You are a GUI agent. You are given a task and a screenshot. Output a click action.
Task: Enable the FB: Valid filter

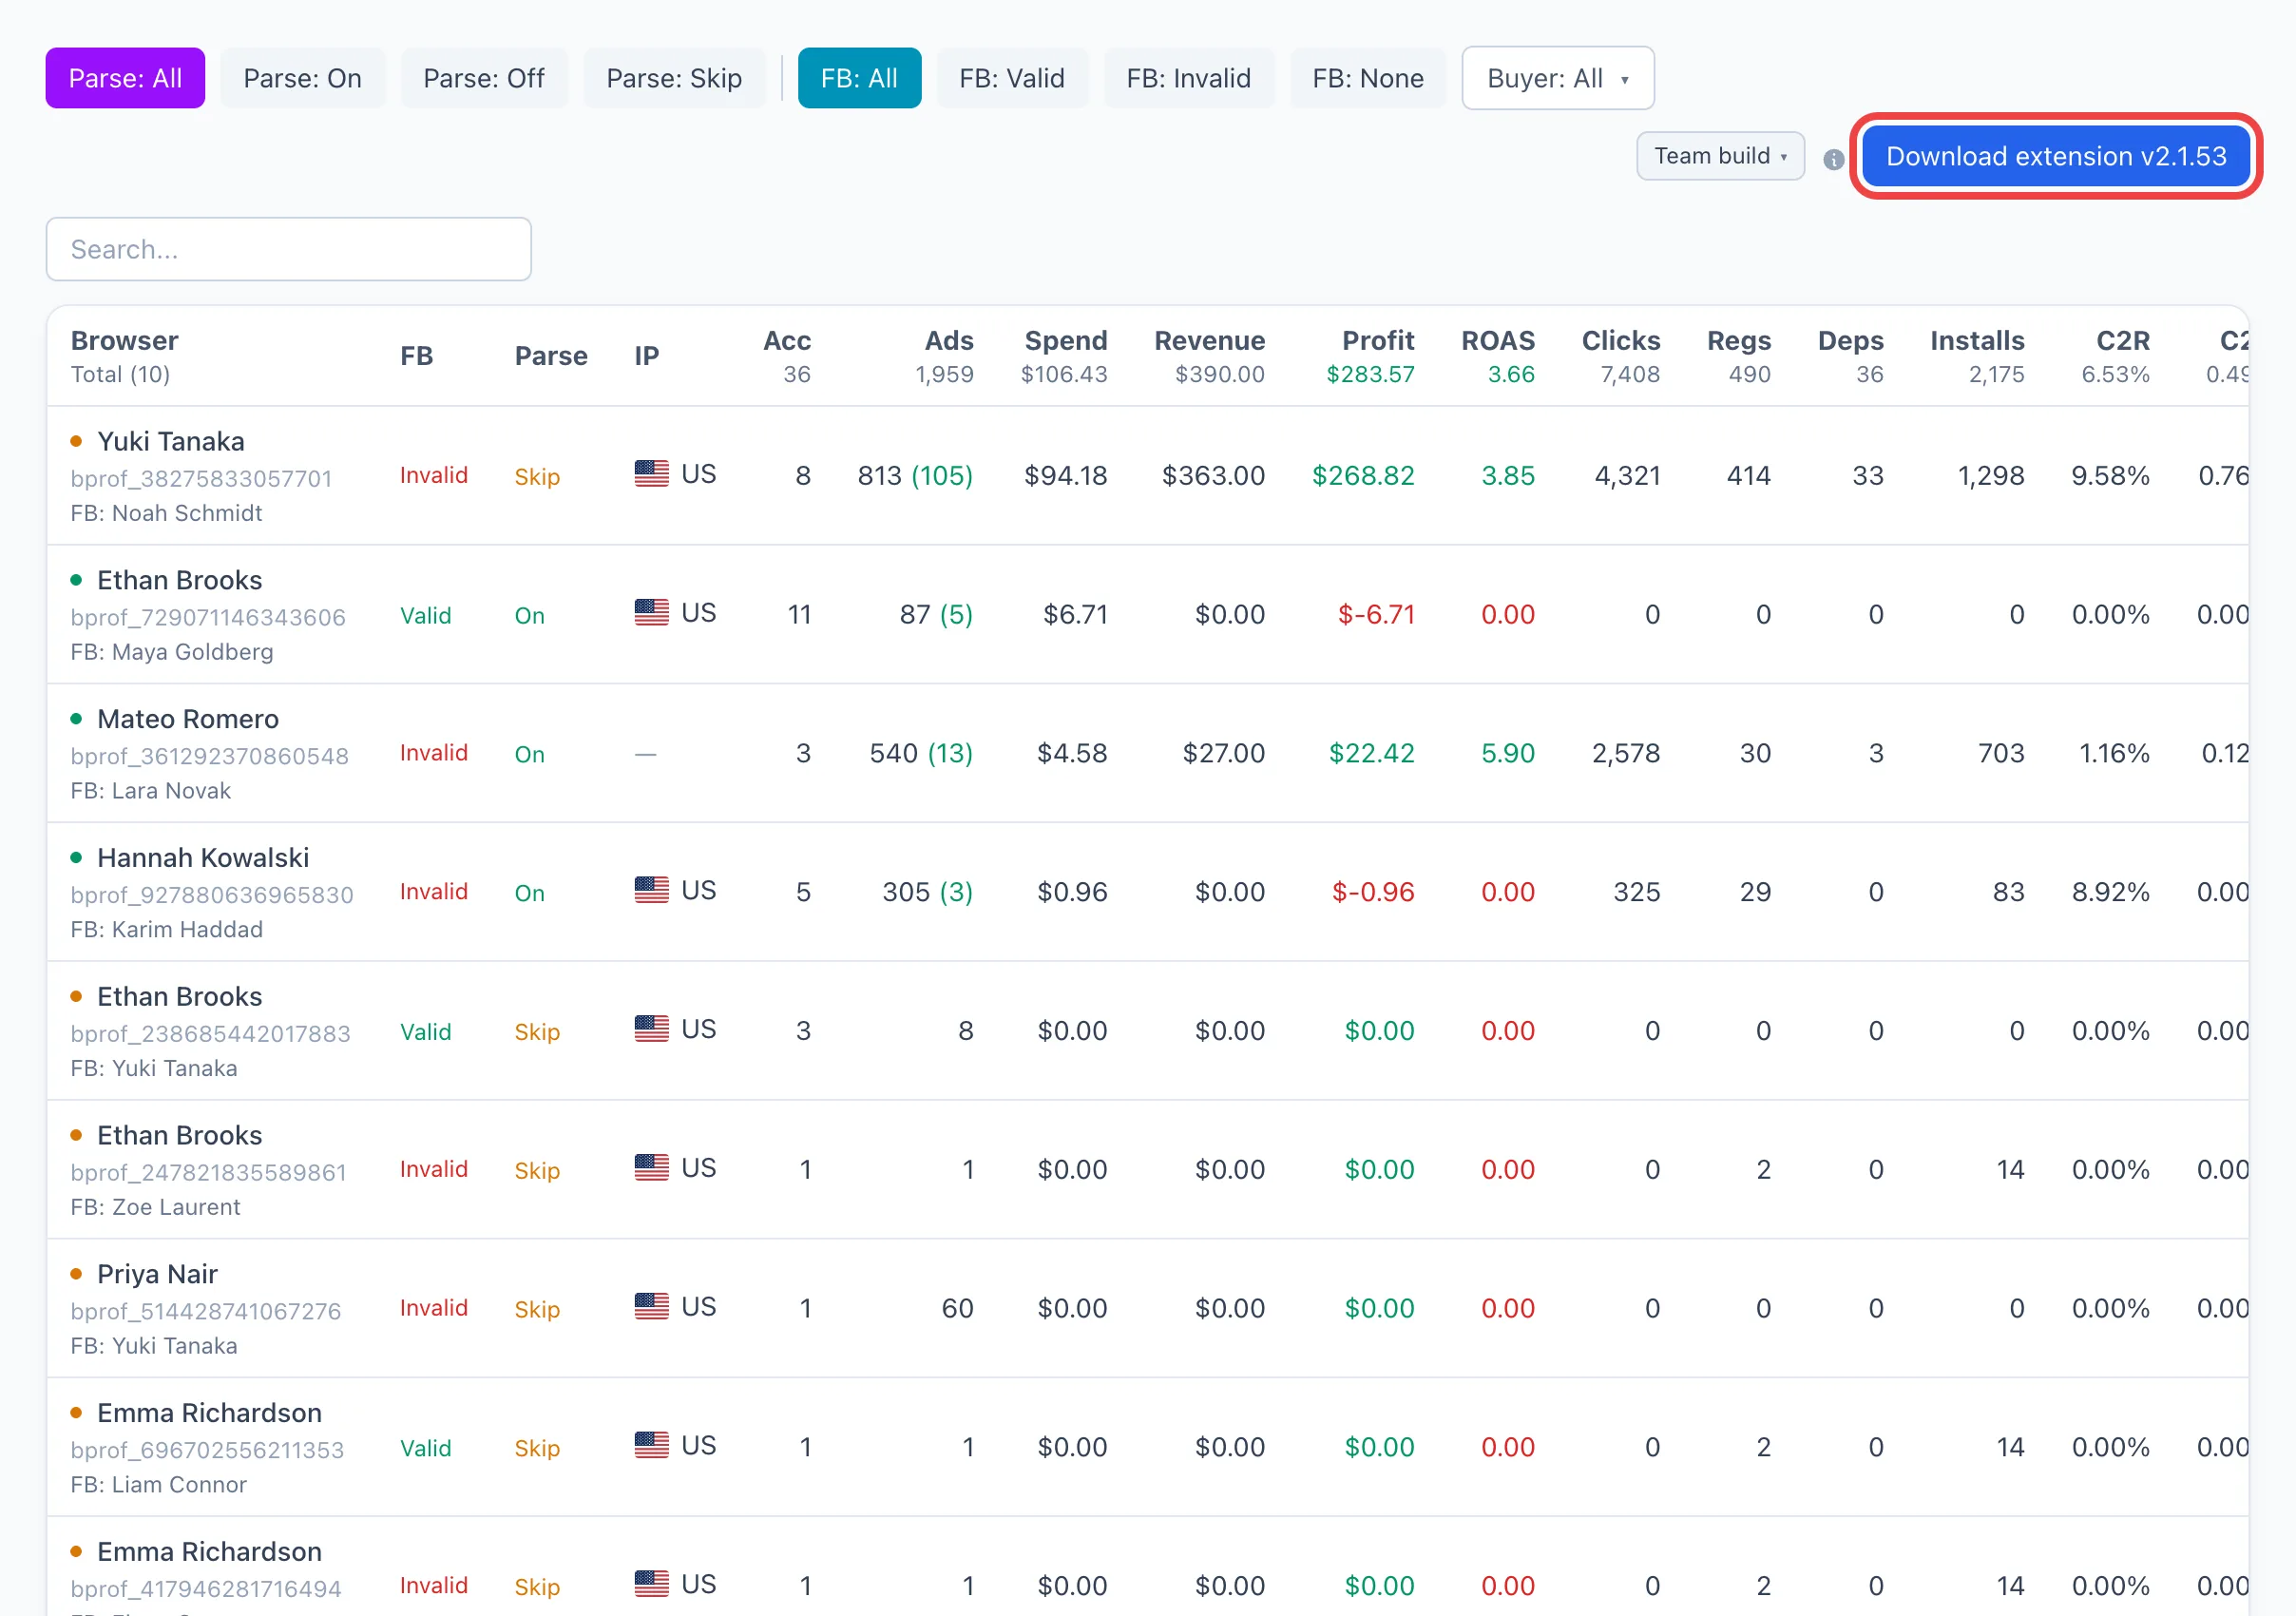pyautogui.click(x=1012, y=78)
